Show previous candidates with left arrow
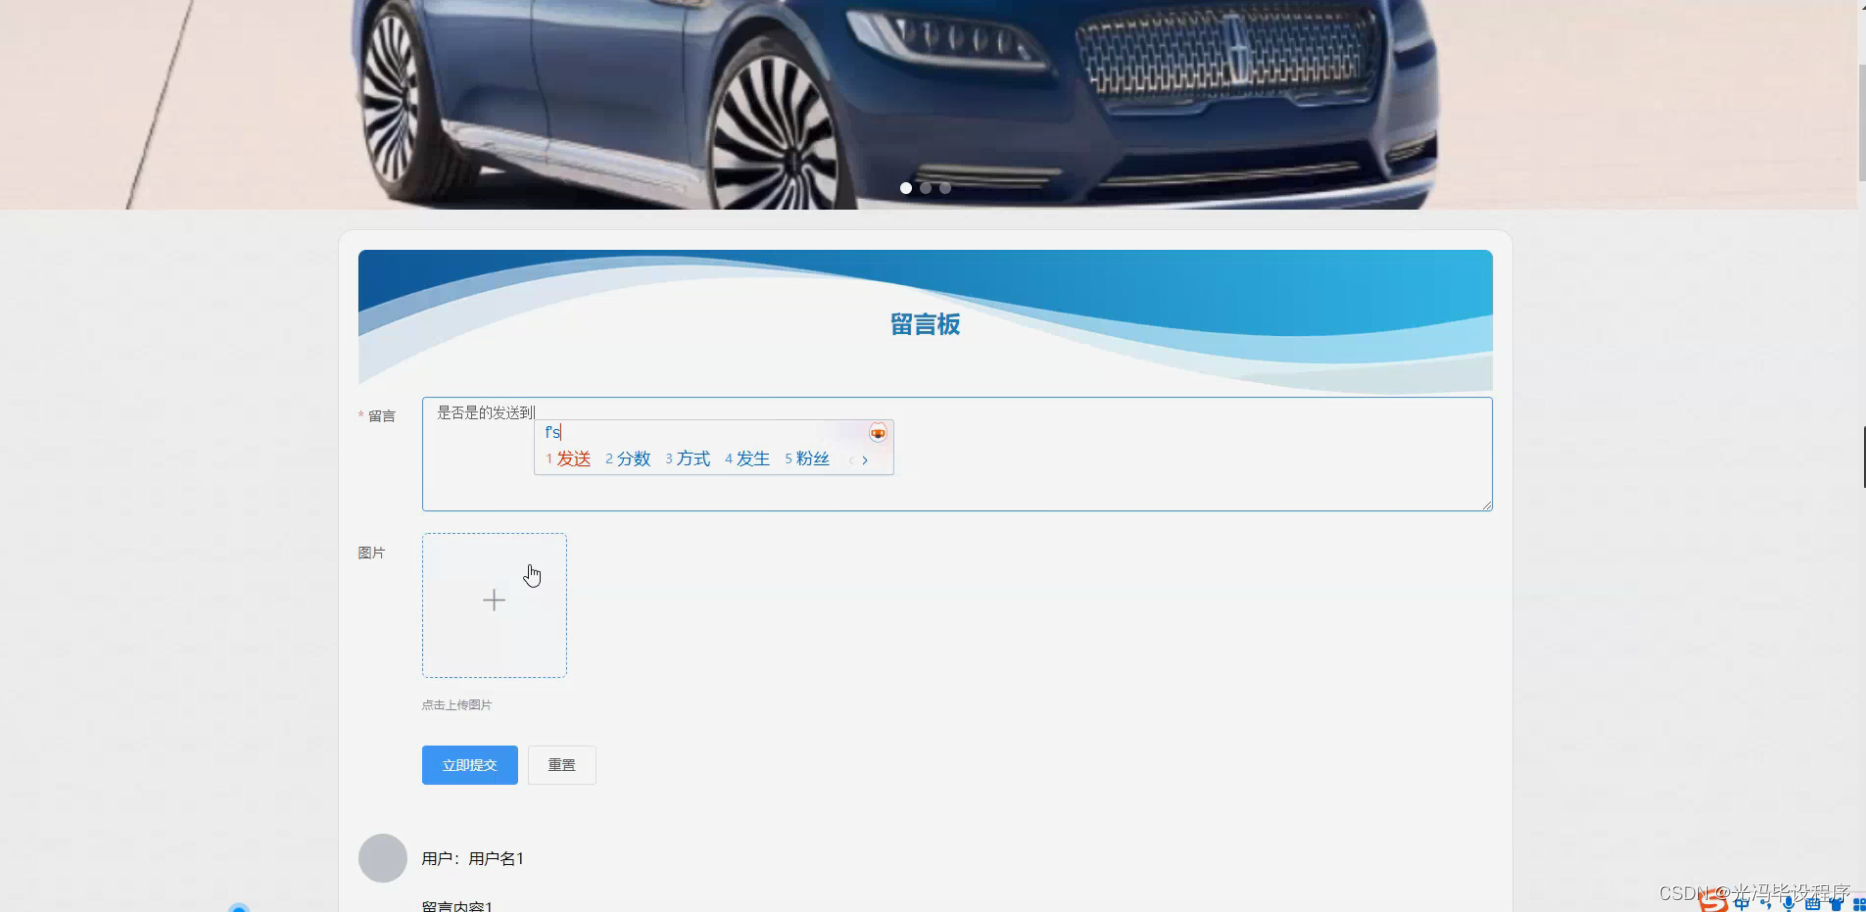The width and height of the screenshot is (1866, 912). pyautogui.click(x=850, y=460)
